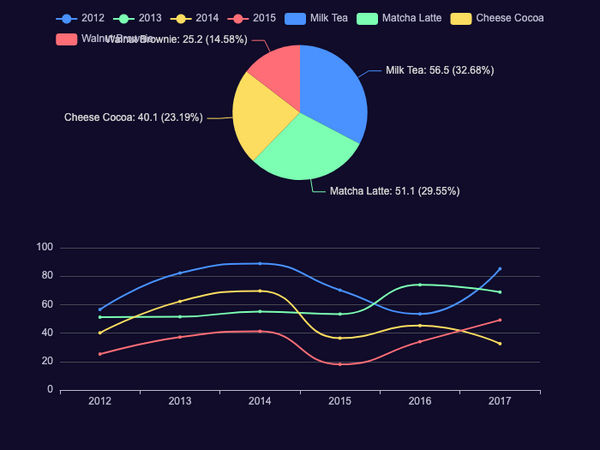Click the Milk Tea legend swatch

[295, 18]
